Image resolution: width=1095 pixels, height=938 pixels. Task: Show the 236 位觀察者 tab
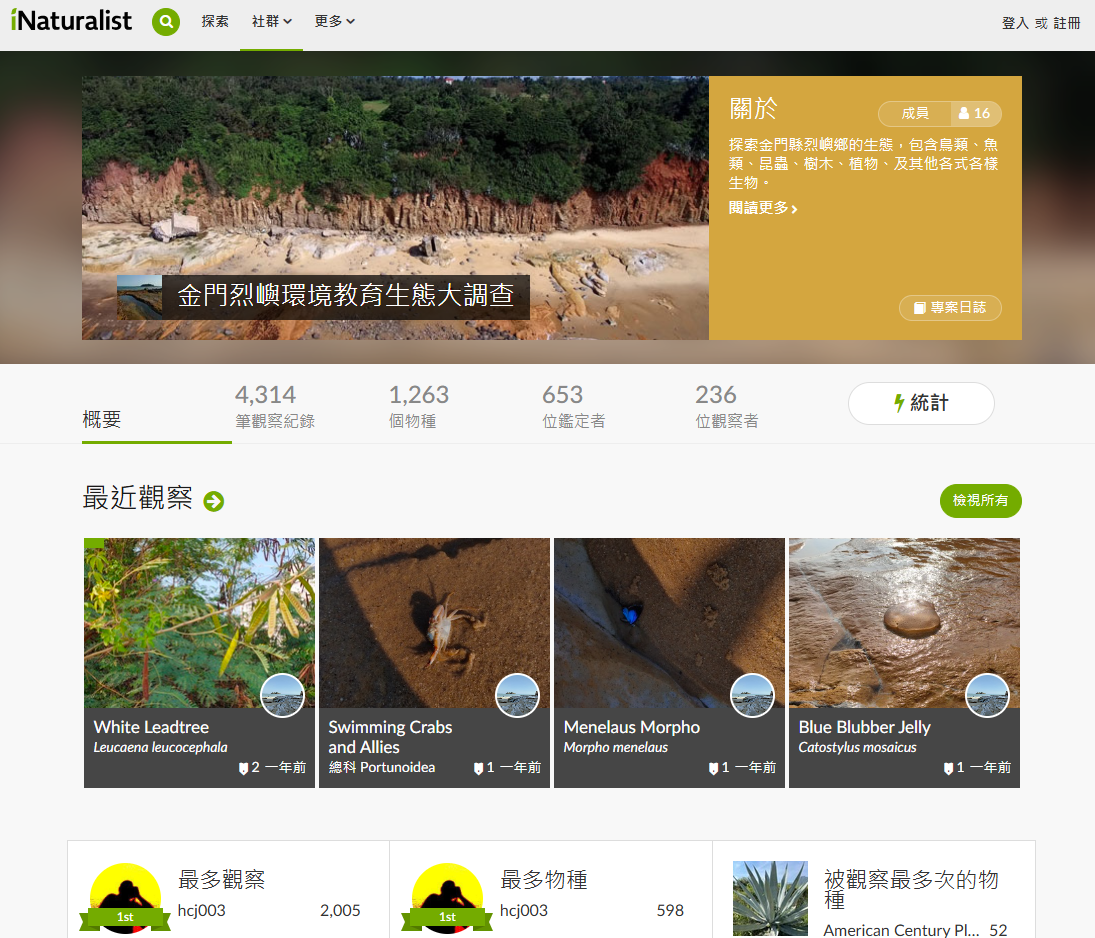726,406
